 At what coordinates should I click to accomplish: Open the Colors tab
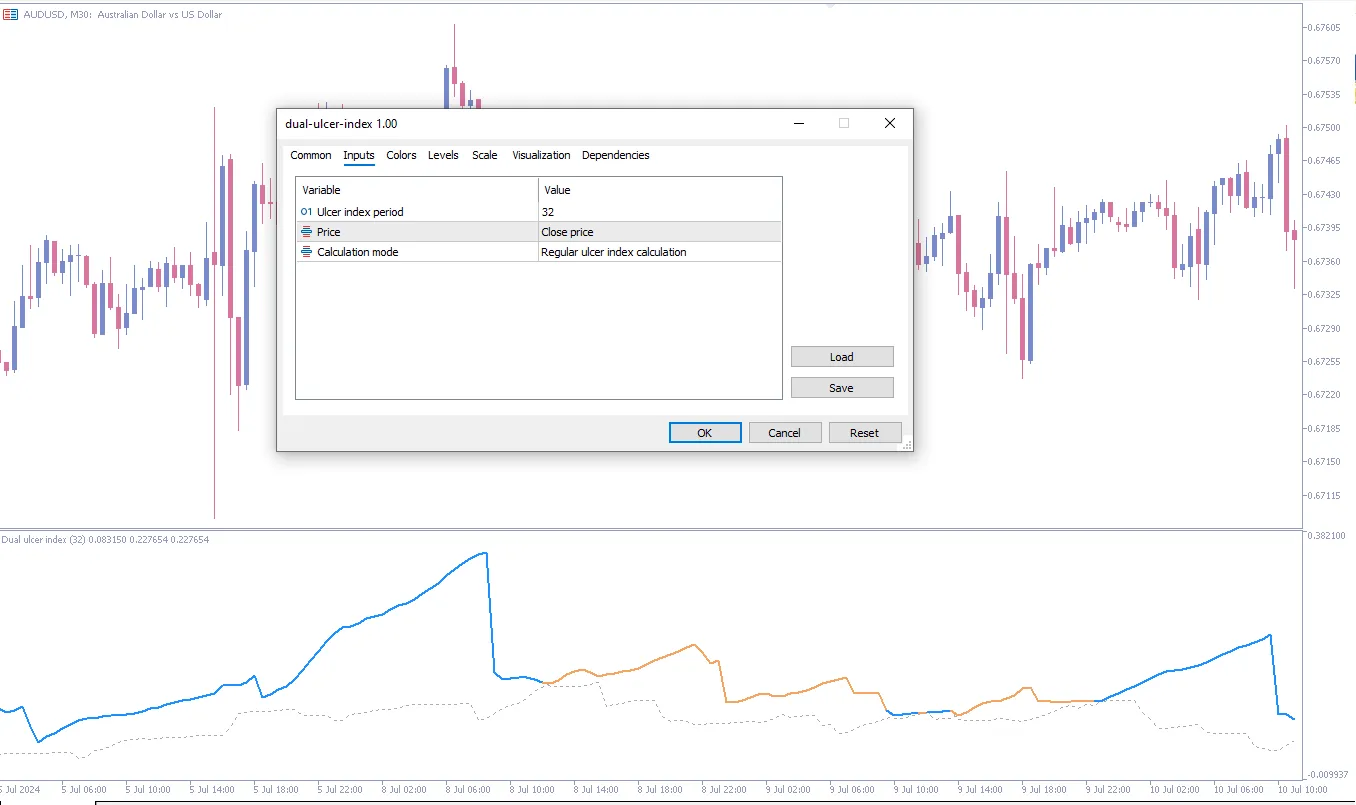point(401,155)
